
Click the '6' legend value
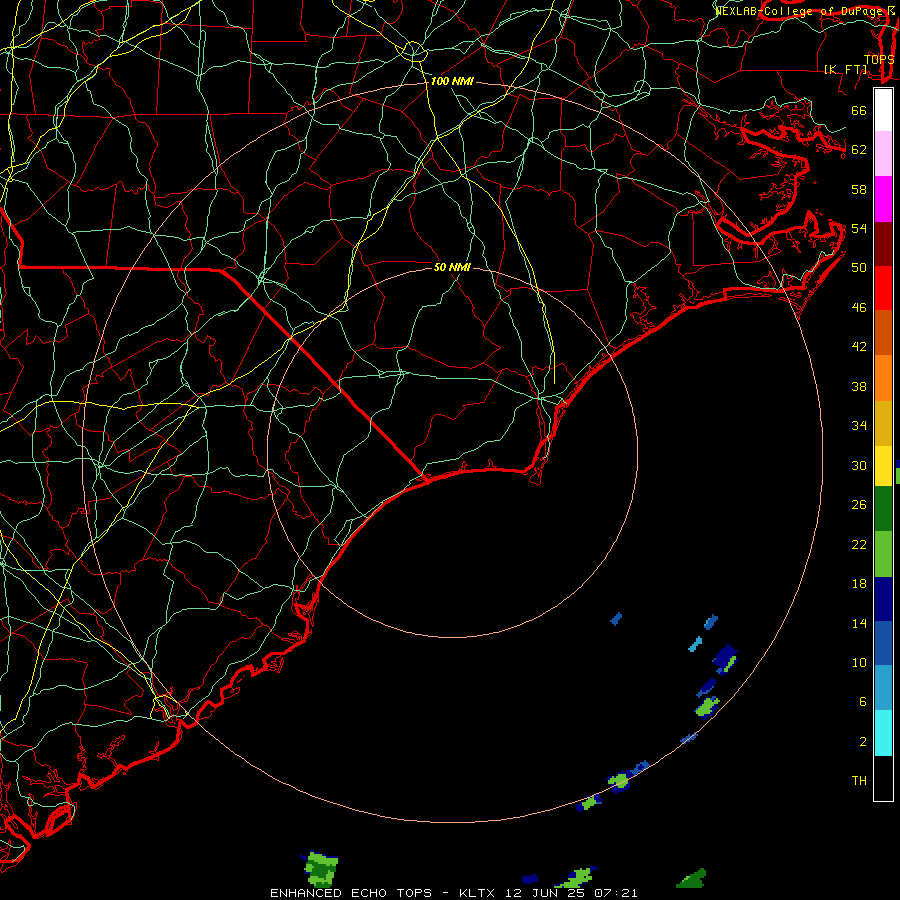coord(863,701)
